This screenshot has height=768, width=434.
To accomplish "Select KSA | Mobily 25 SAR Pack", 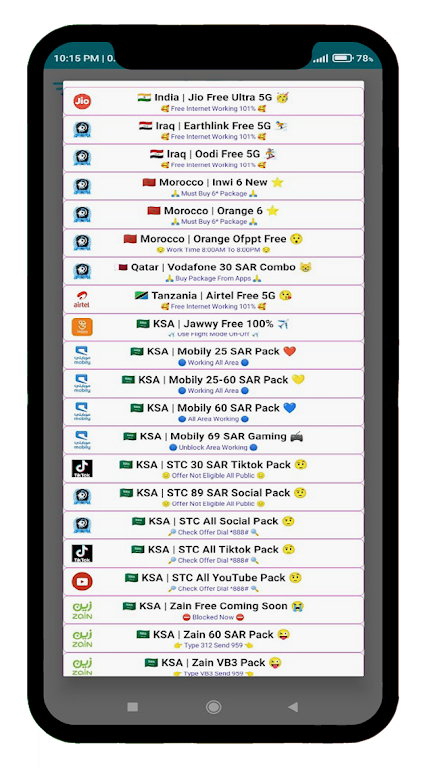I will point(214,356).
